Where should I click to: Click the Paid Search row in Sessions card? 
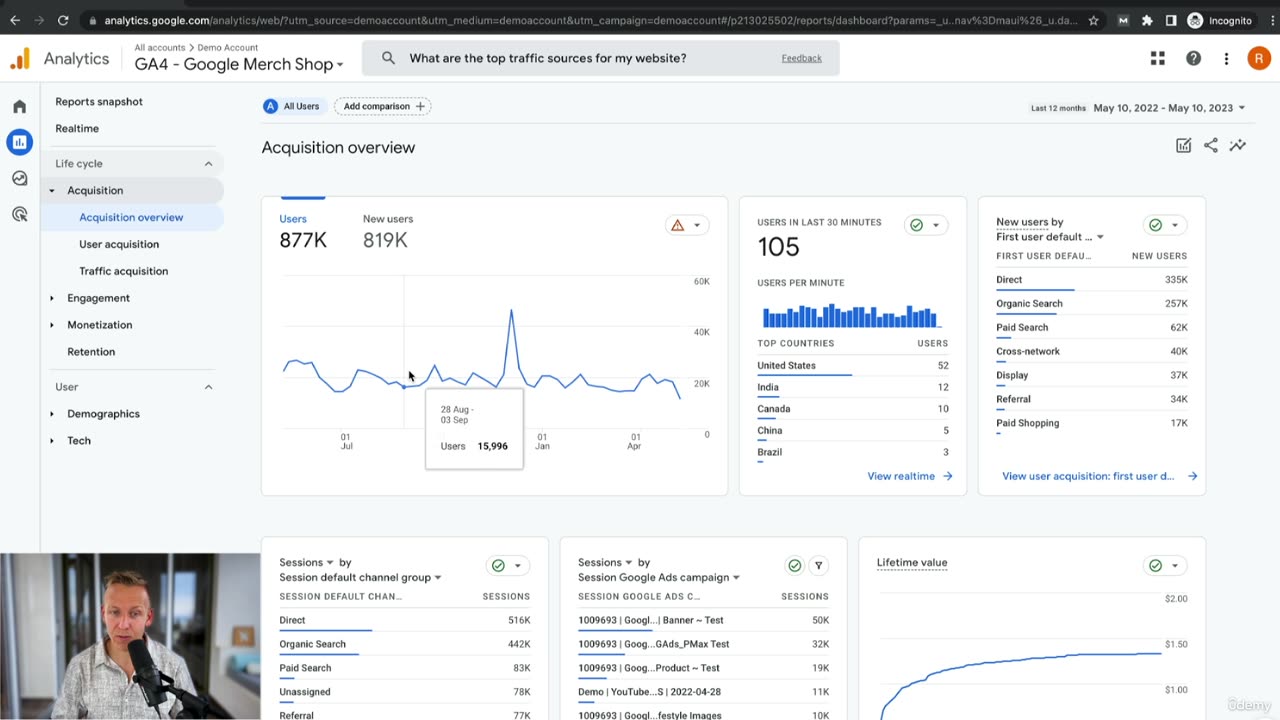pos(405,668)
